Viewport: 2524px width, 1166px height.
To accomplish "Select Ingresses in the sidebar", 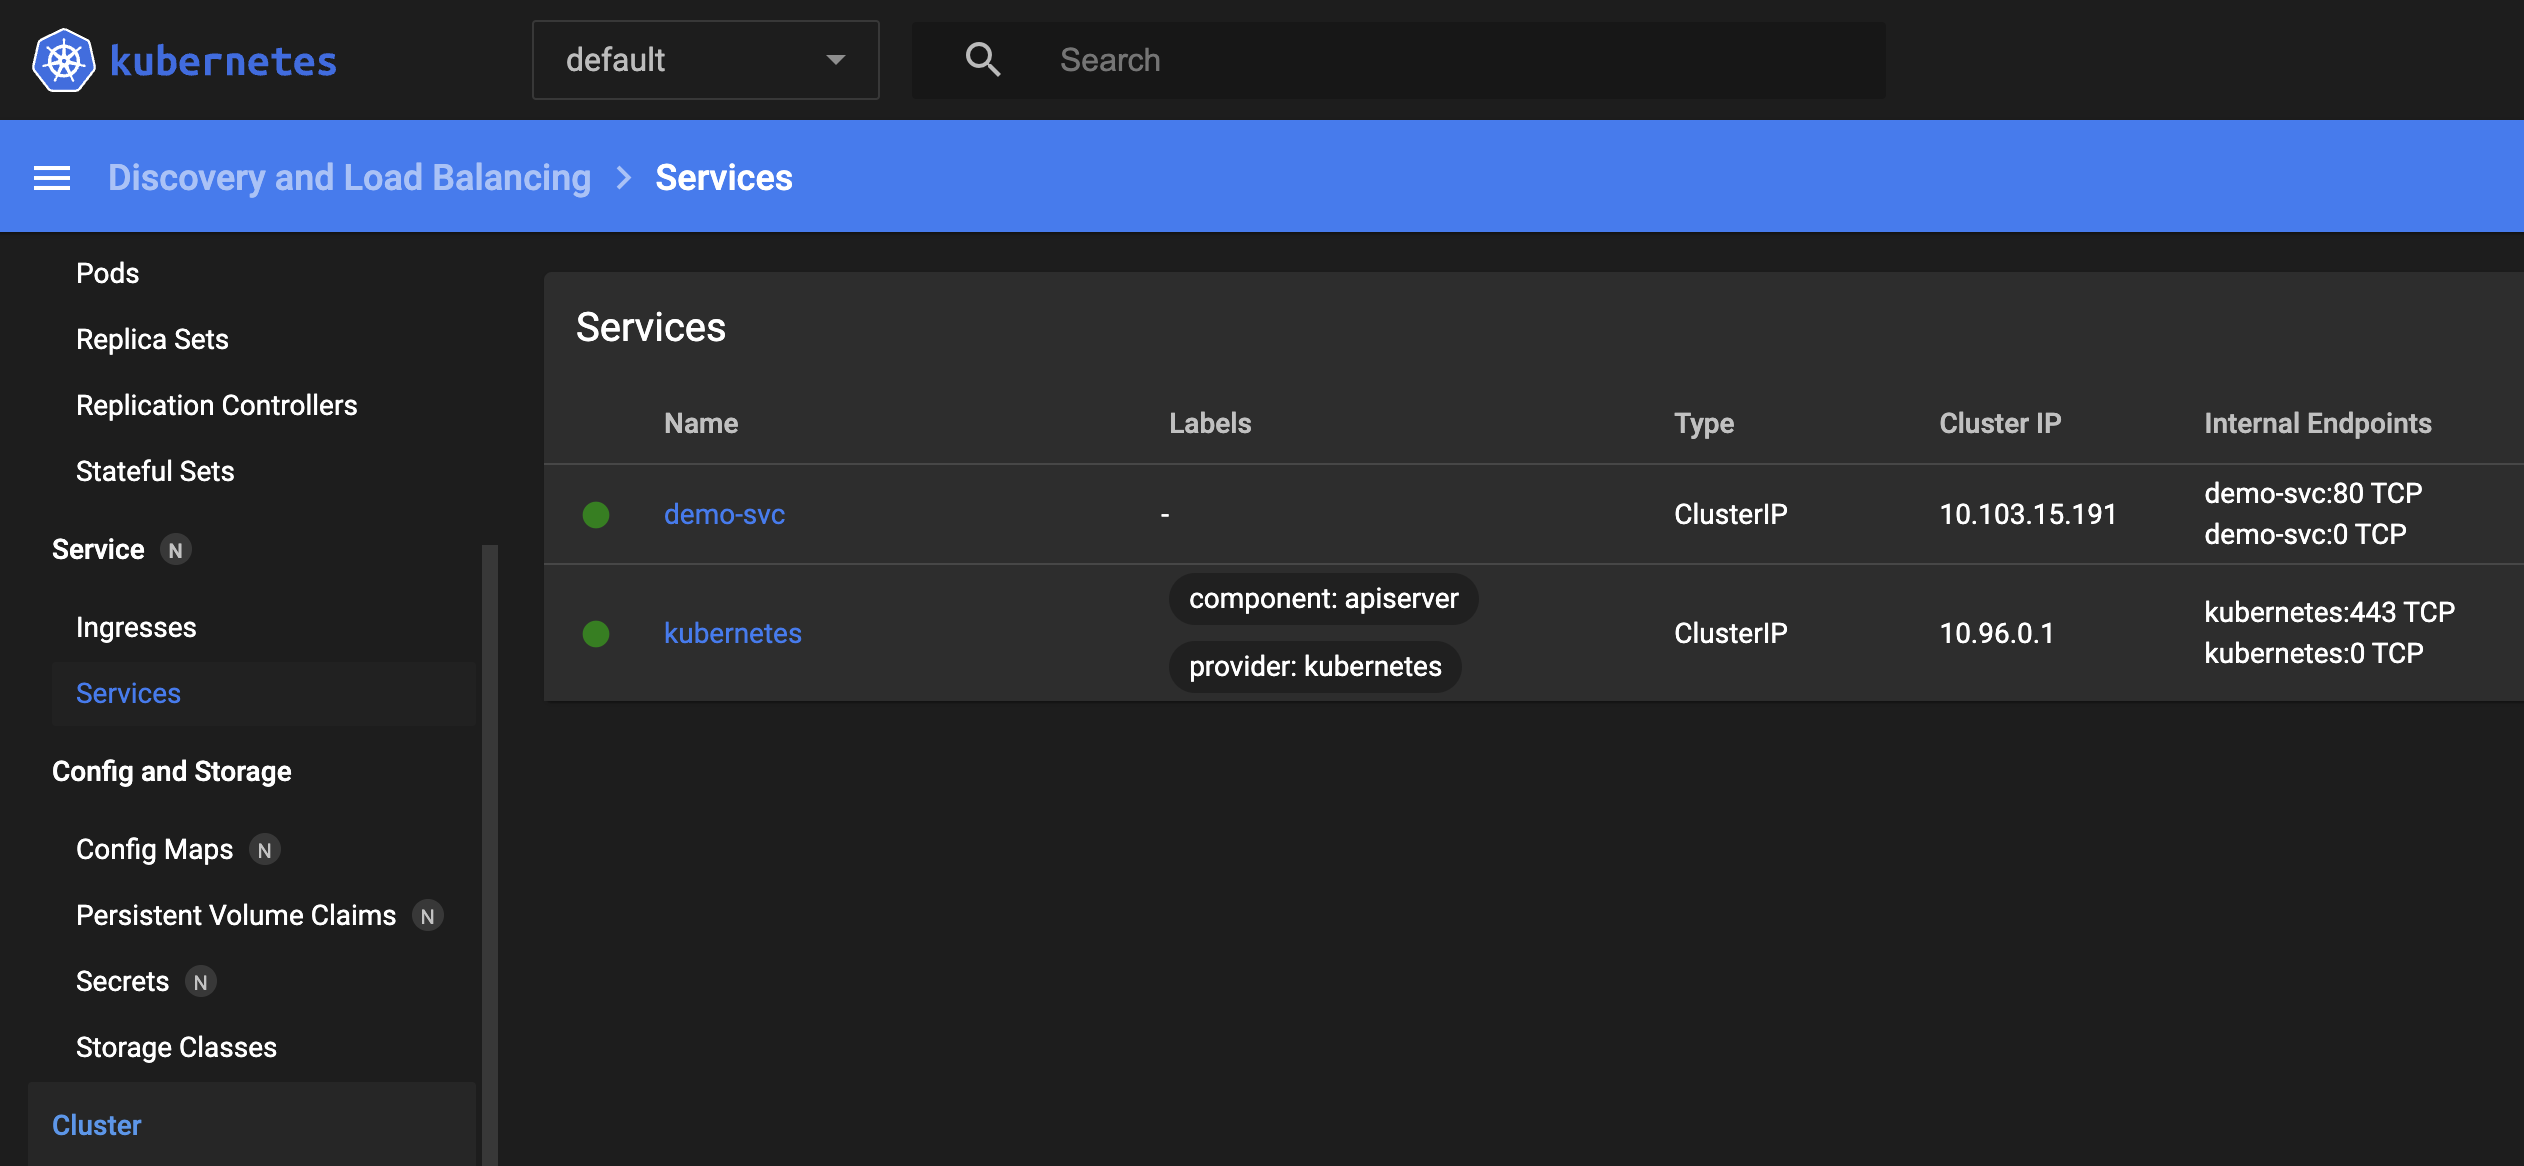I will (x=136, y=627).
